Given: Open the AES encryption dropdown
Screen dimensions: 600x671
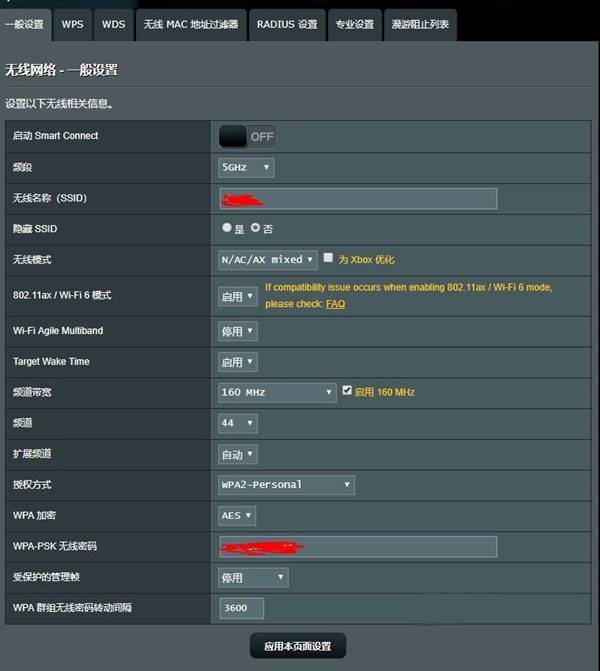Looking at the screenshot, I should click(237, 516).
